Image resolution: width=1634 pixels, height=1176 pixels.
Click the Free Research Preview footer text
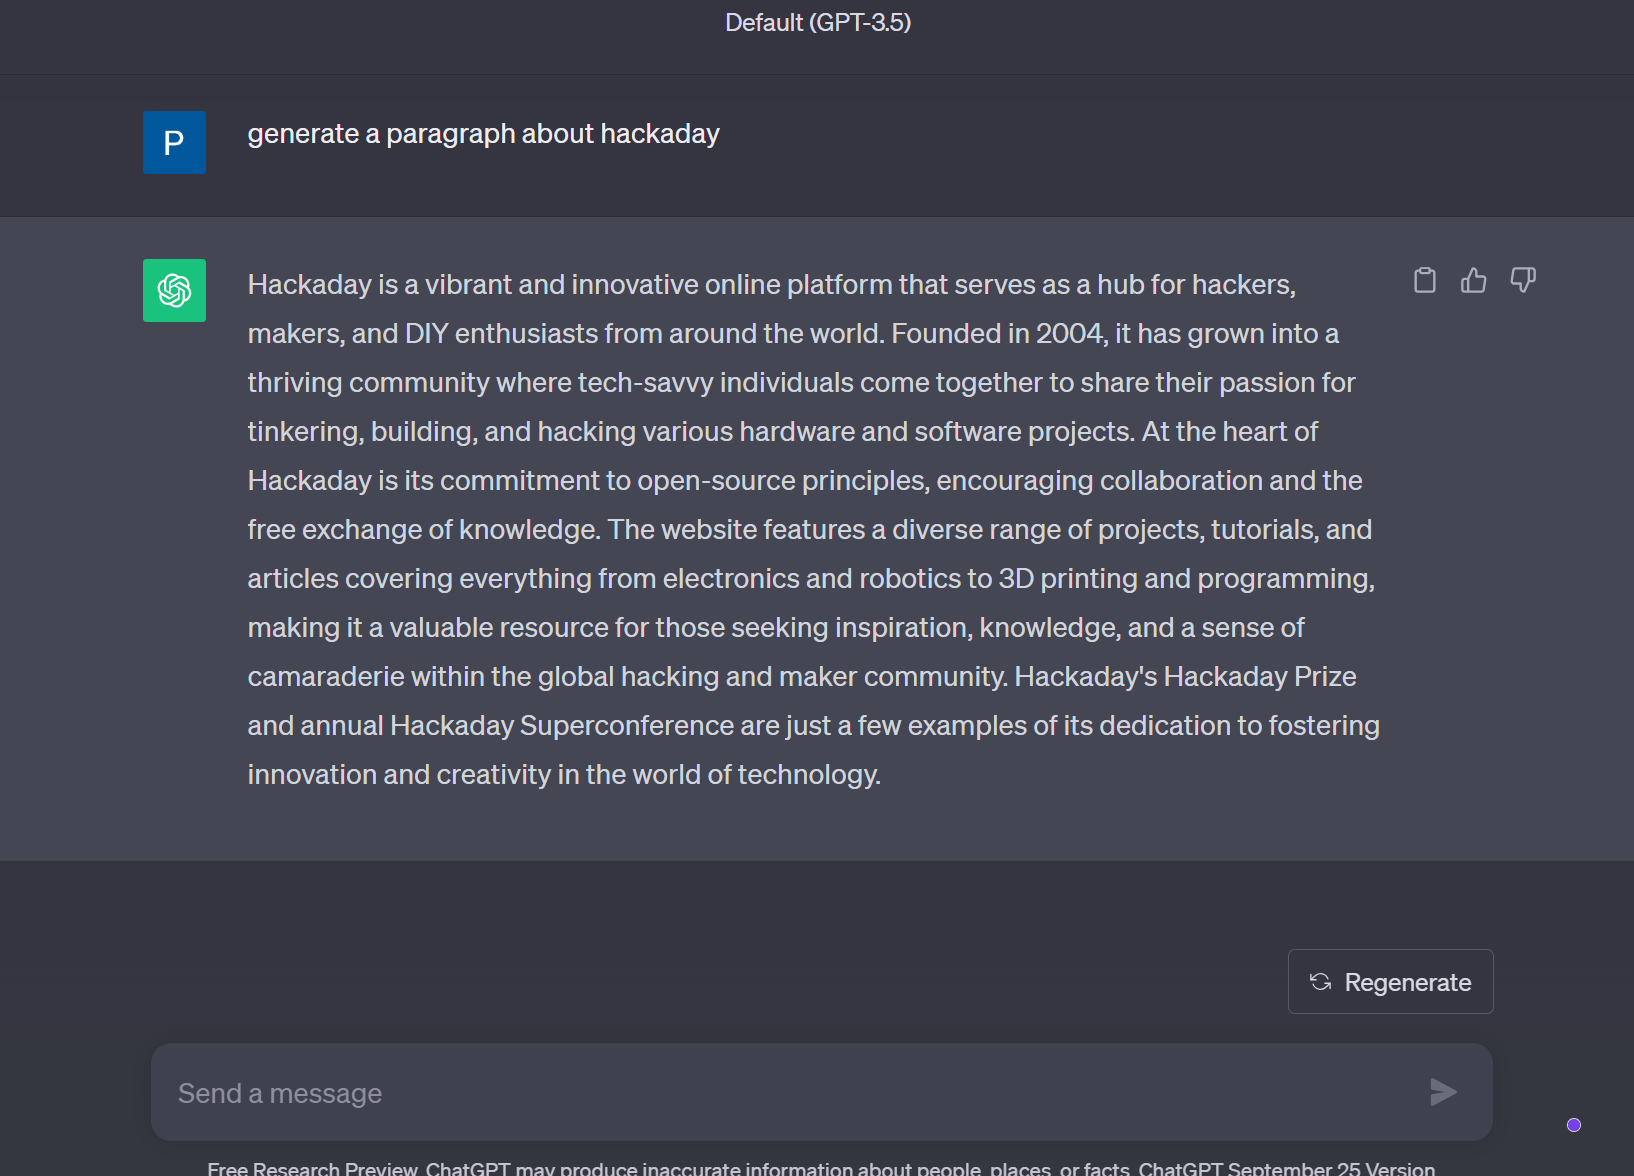point(312,1168)
